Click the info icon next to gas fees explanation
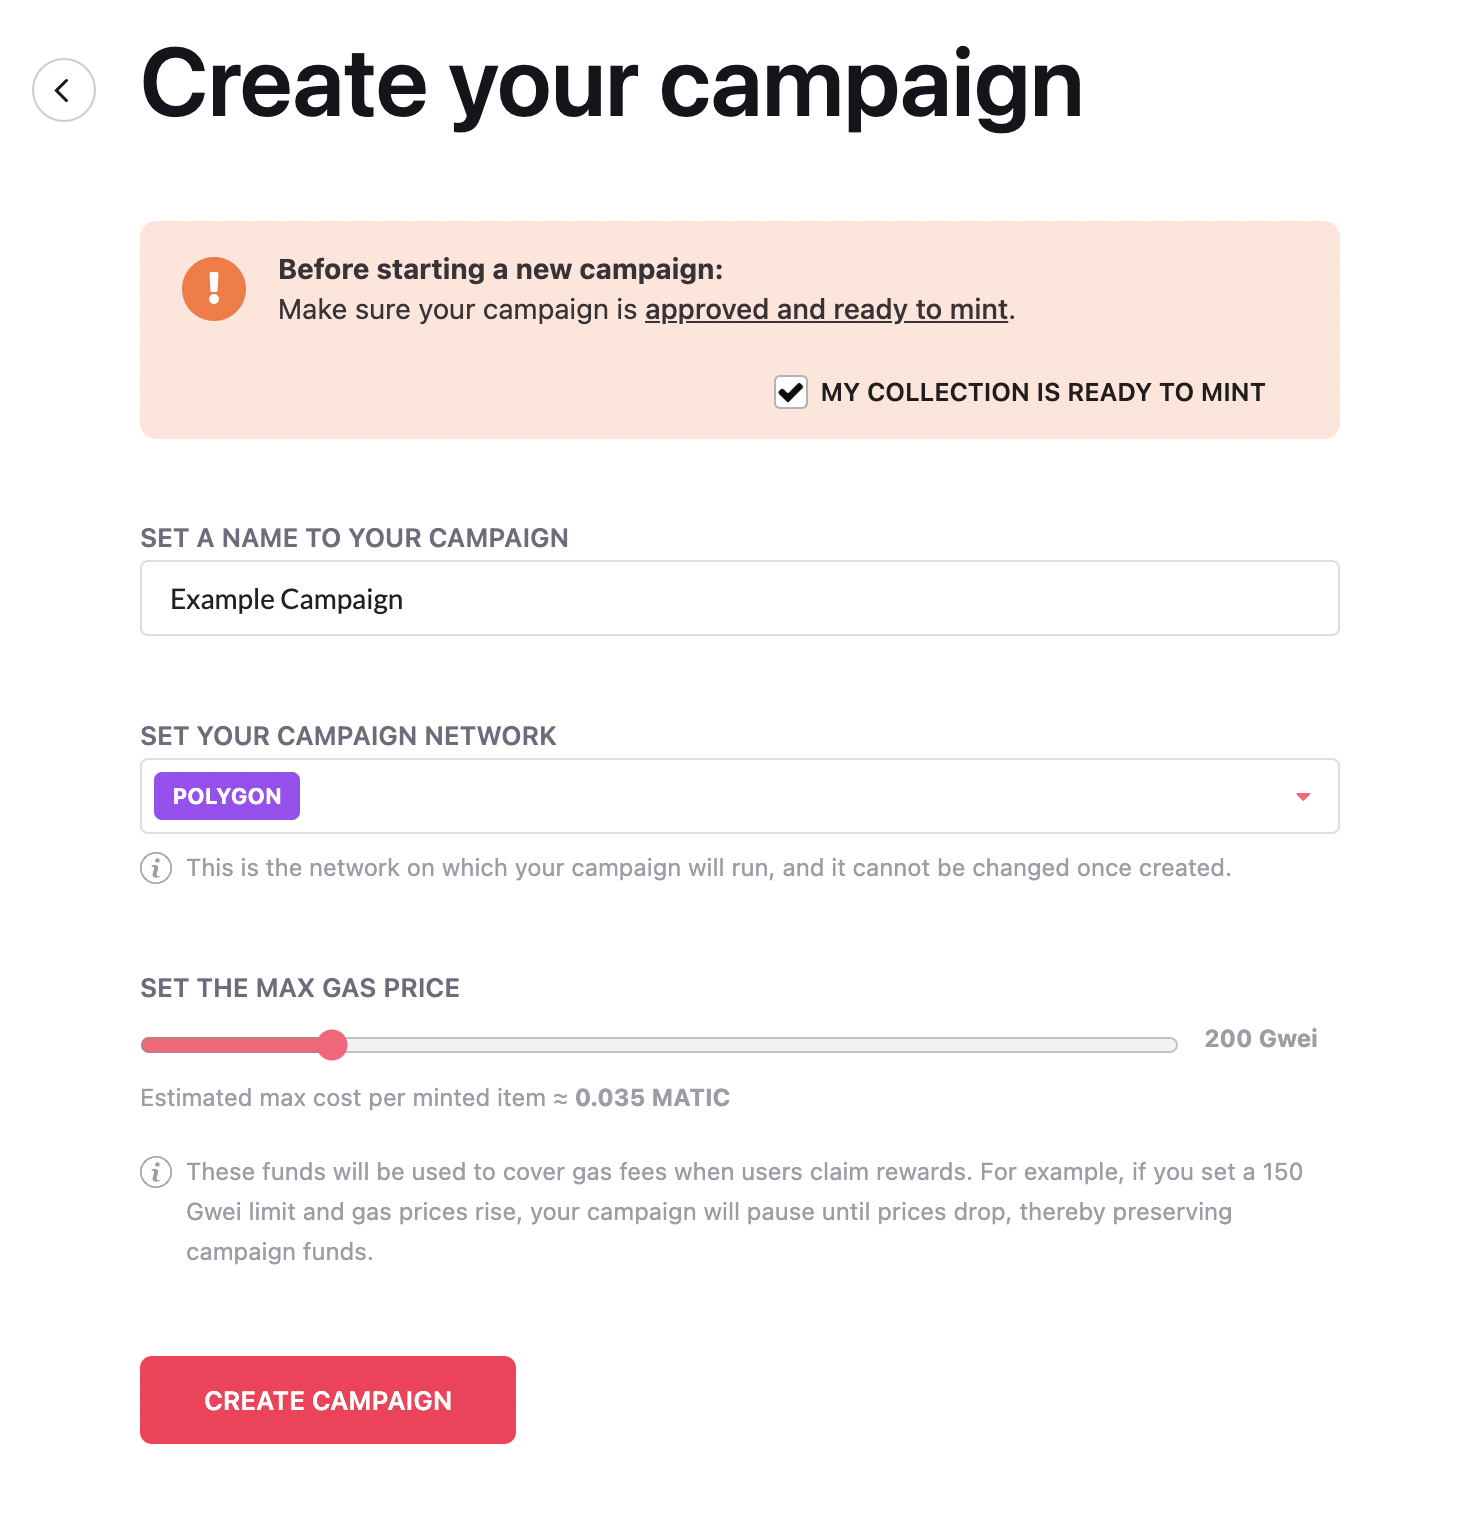The height and width of the screenshot is (1532, 1480). (156, 1172)
